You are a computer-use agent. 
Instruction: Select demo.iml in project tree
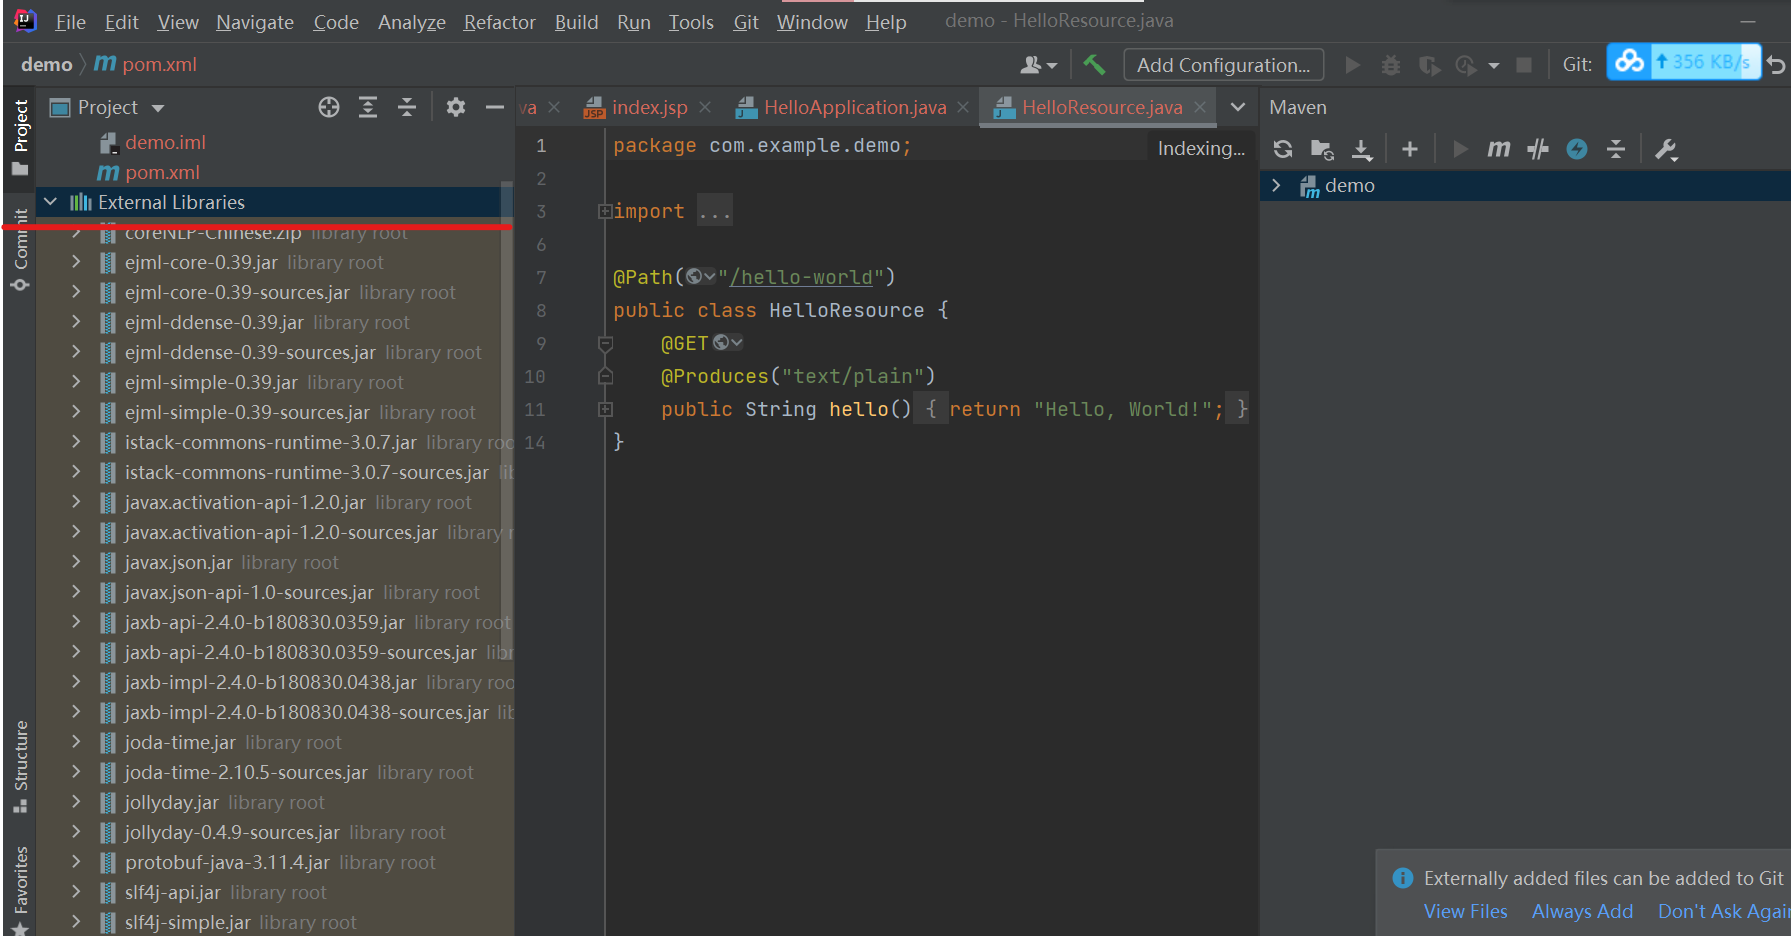coord(165,142)
